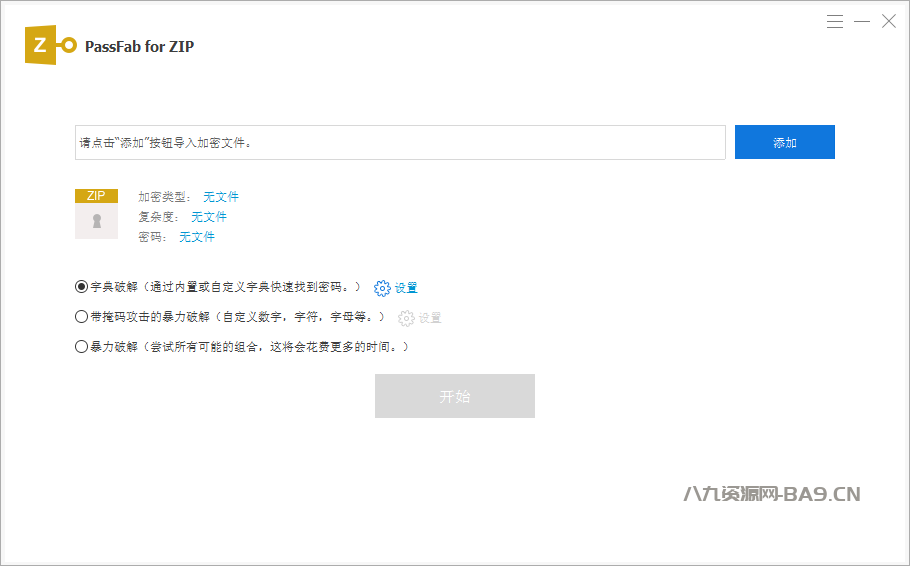This screenshot has height=566, width=910.
Task: Click 无文件 value beside 密码
Action: [197, 237]
